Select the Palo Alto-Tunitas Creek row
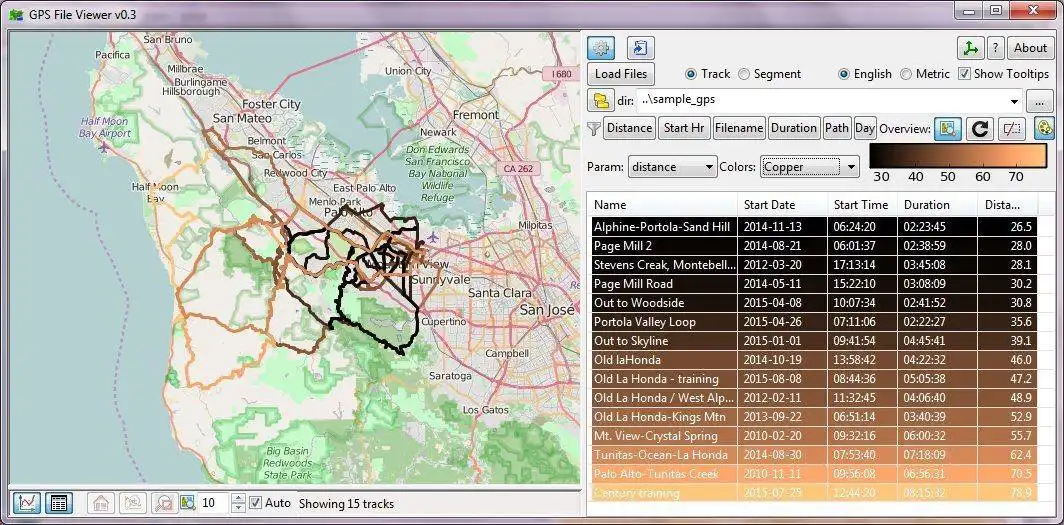 pyautogui.click(x=812, y=473)
